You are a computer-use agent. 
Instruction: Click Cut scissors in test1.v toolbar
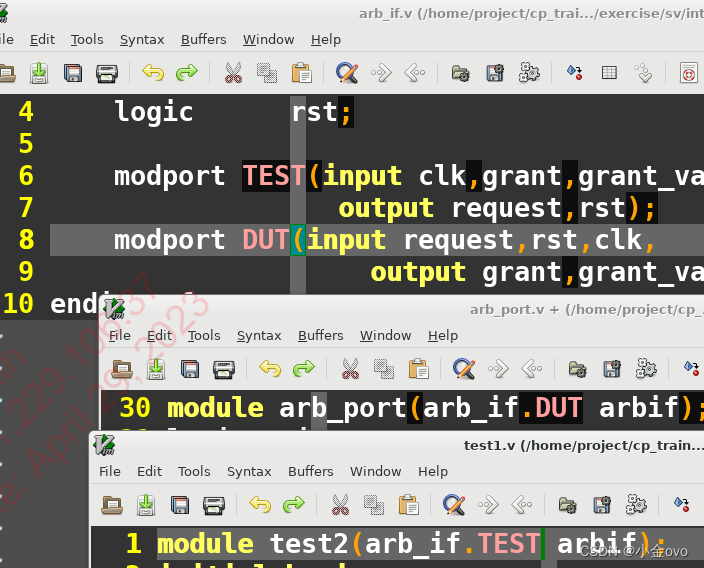(340, 505)
